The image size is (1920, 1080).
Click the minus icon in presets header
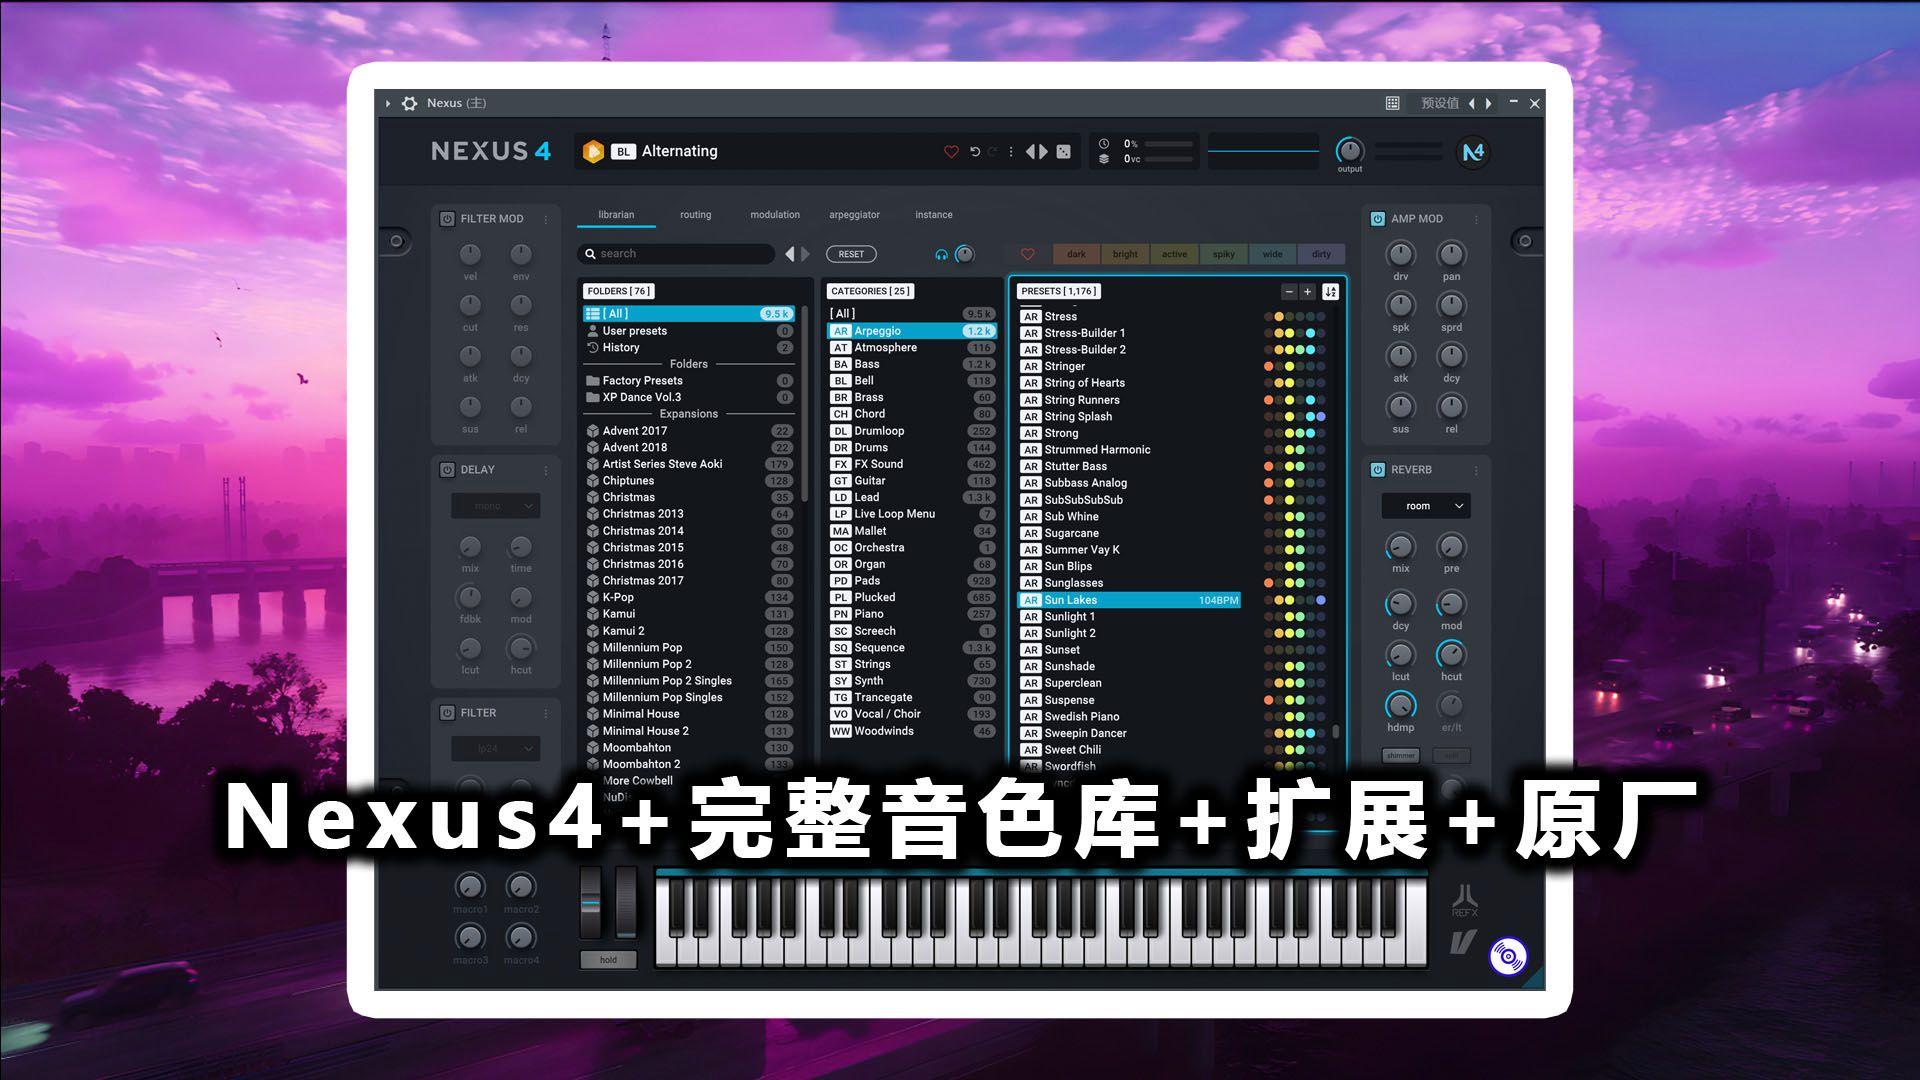(x=1289, y=292)
